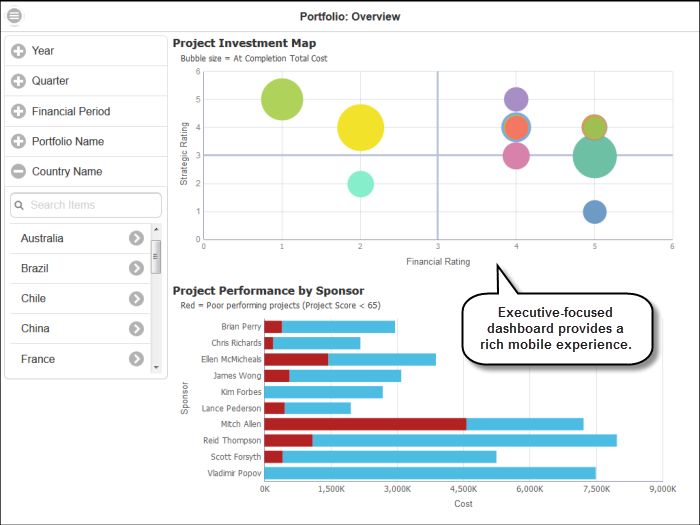Select the large green bubble at rating 1
Image resolution: width=700 pixels, height=525 pixels.
coord(282,99)
